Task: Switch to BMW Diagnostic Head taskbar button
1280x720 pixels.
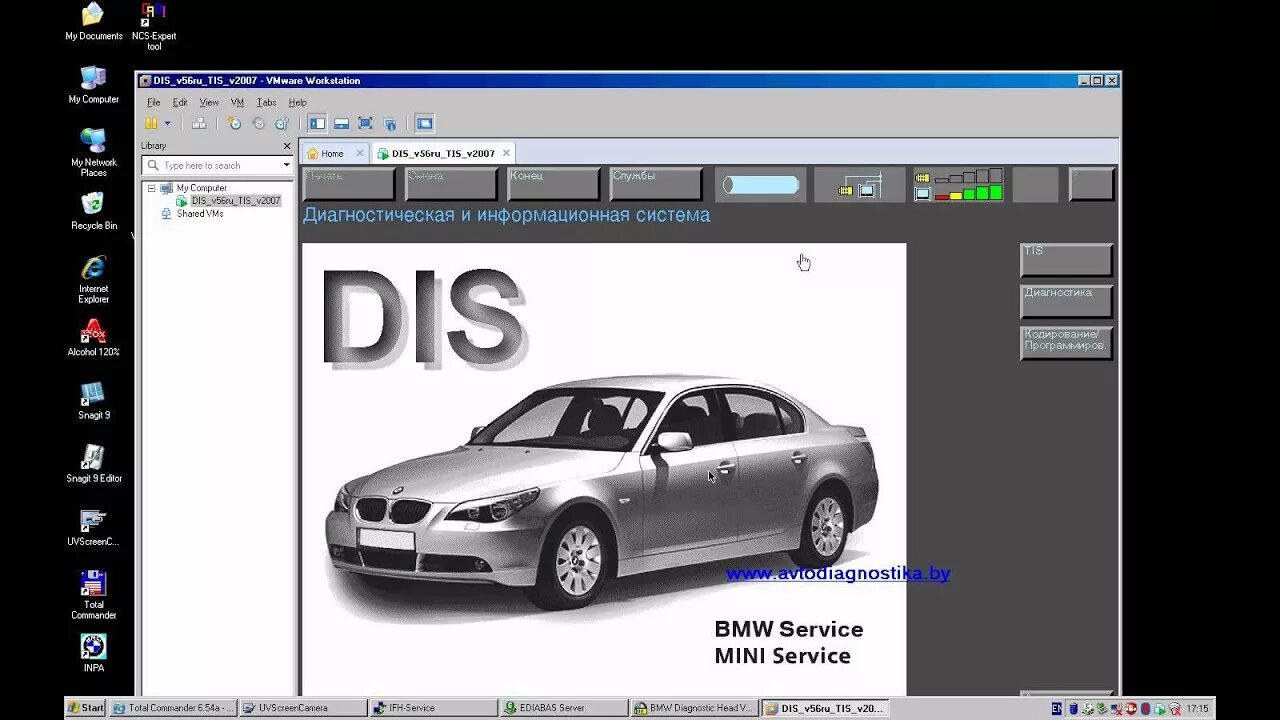Action: [694, 708]
